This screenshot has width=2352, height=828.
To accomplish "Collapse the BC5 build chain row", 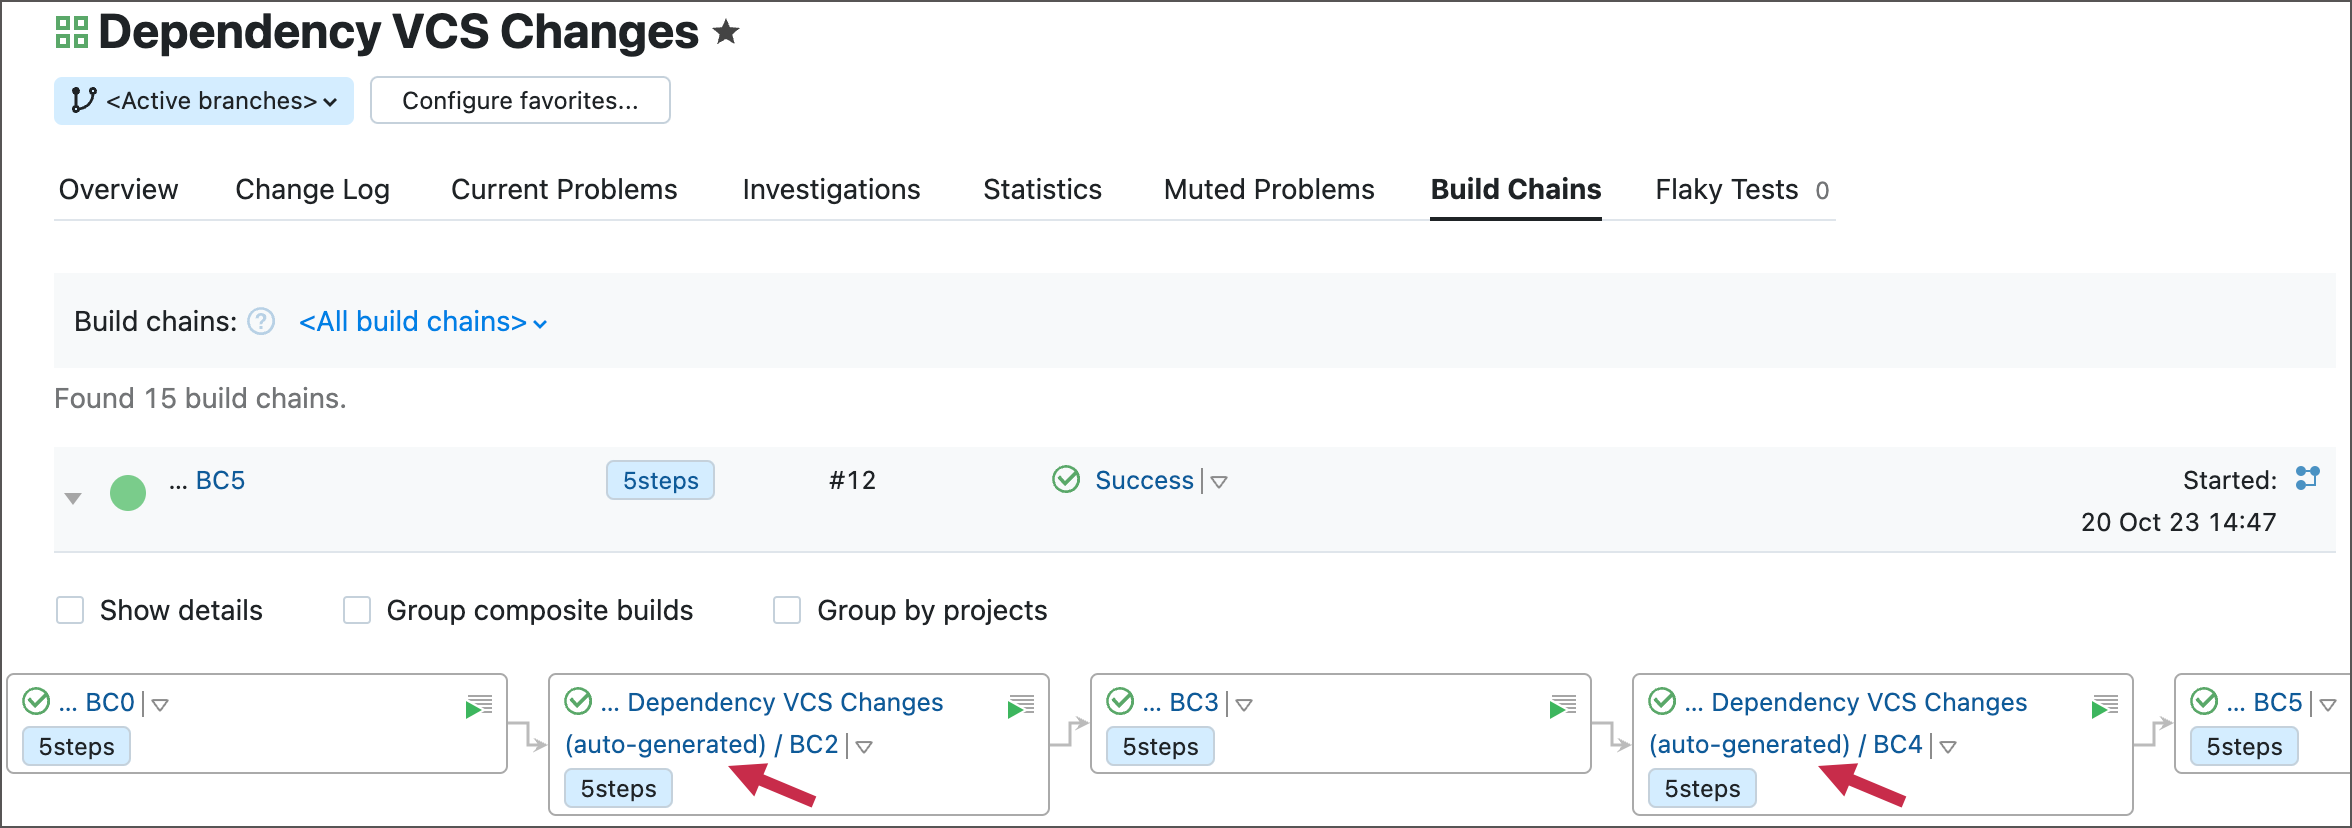I will (x=73, y=498).
